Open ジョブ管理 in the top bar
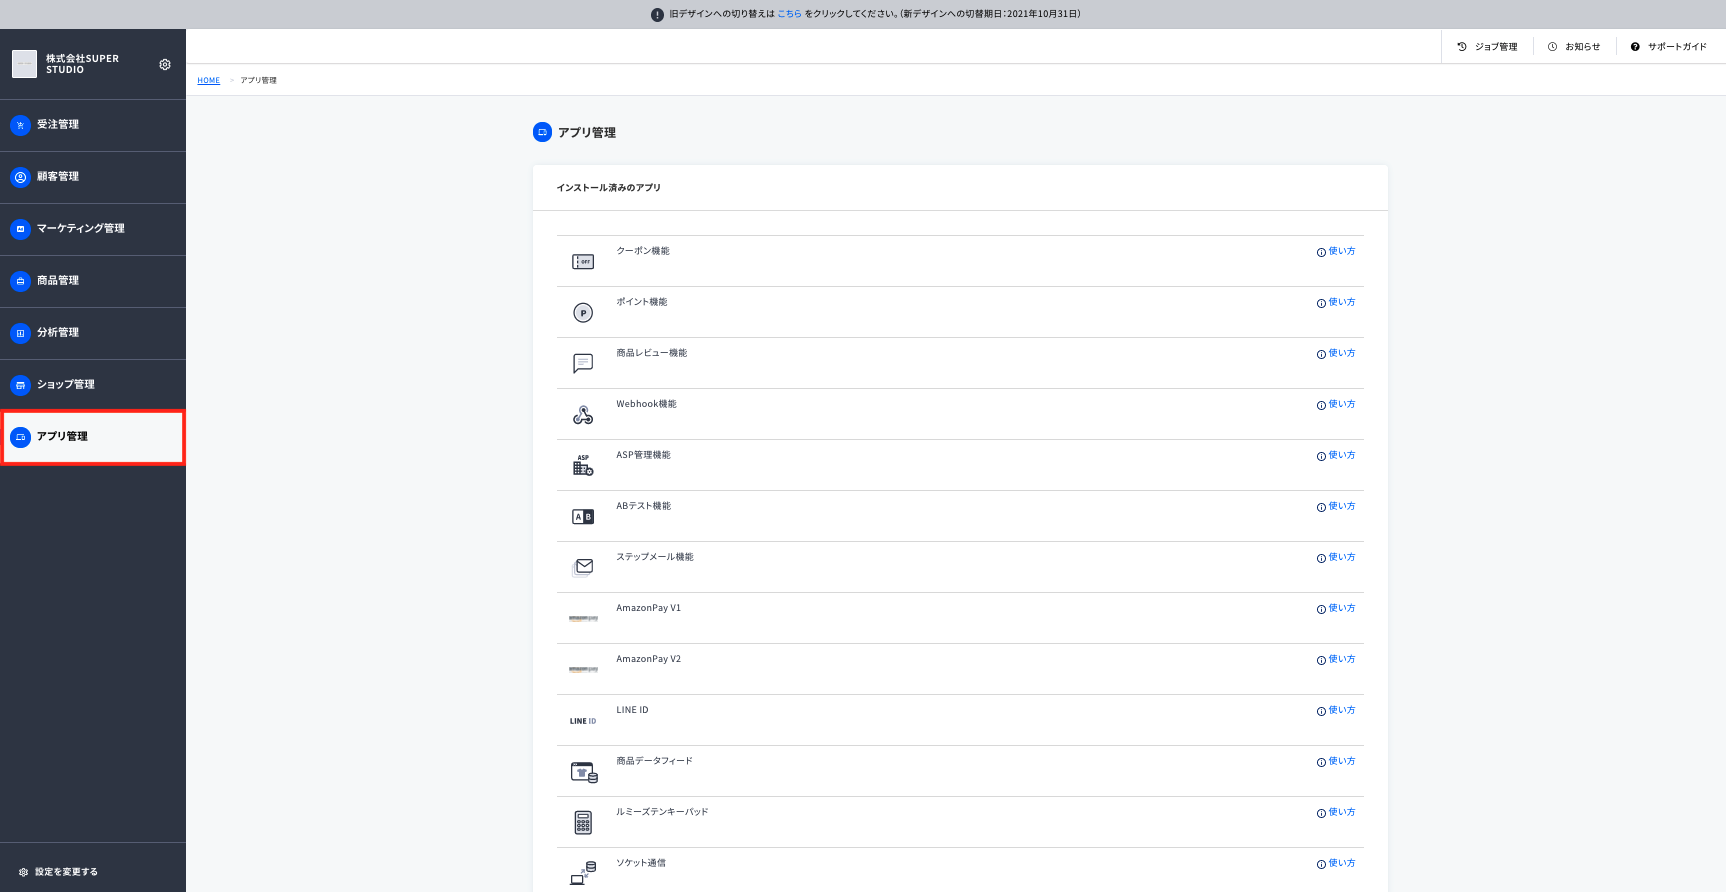The image size is (1726, 892). 1487,47
